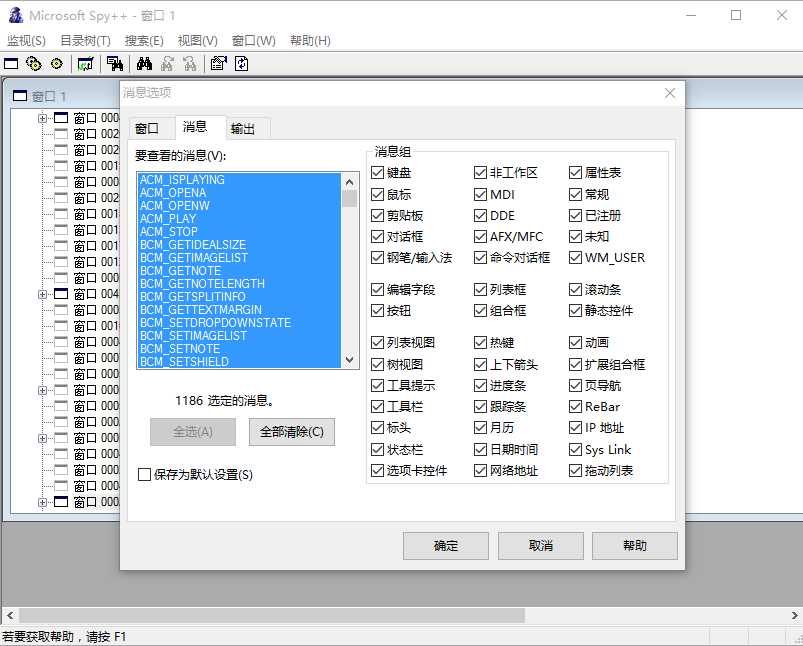Uncheck the WM_USER checkbox

coord(575,258)
